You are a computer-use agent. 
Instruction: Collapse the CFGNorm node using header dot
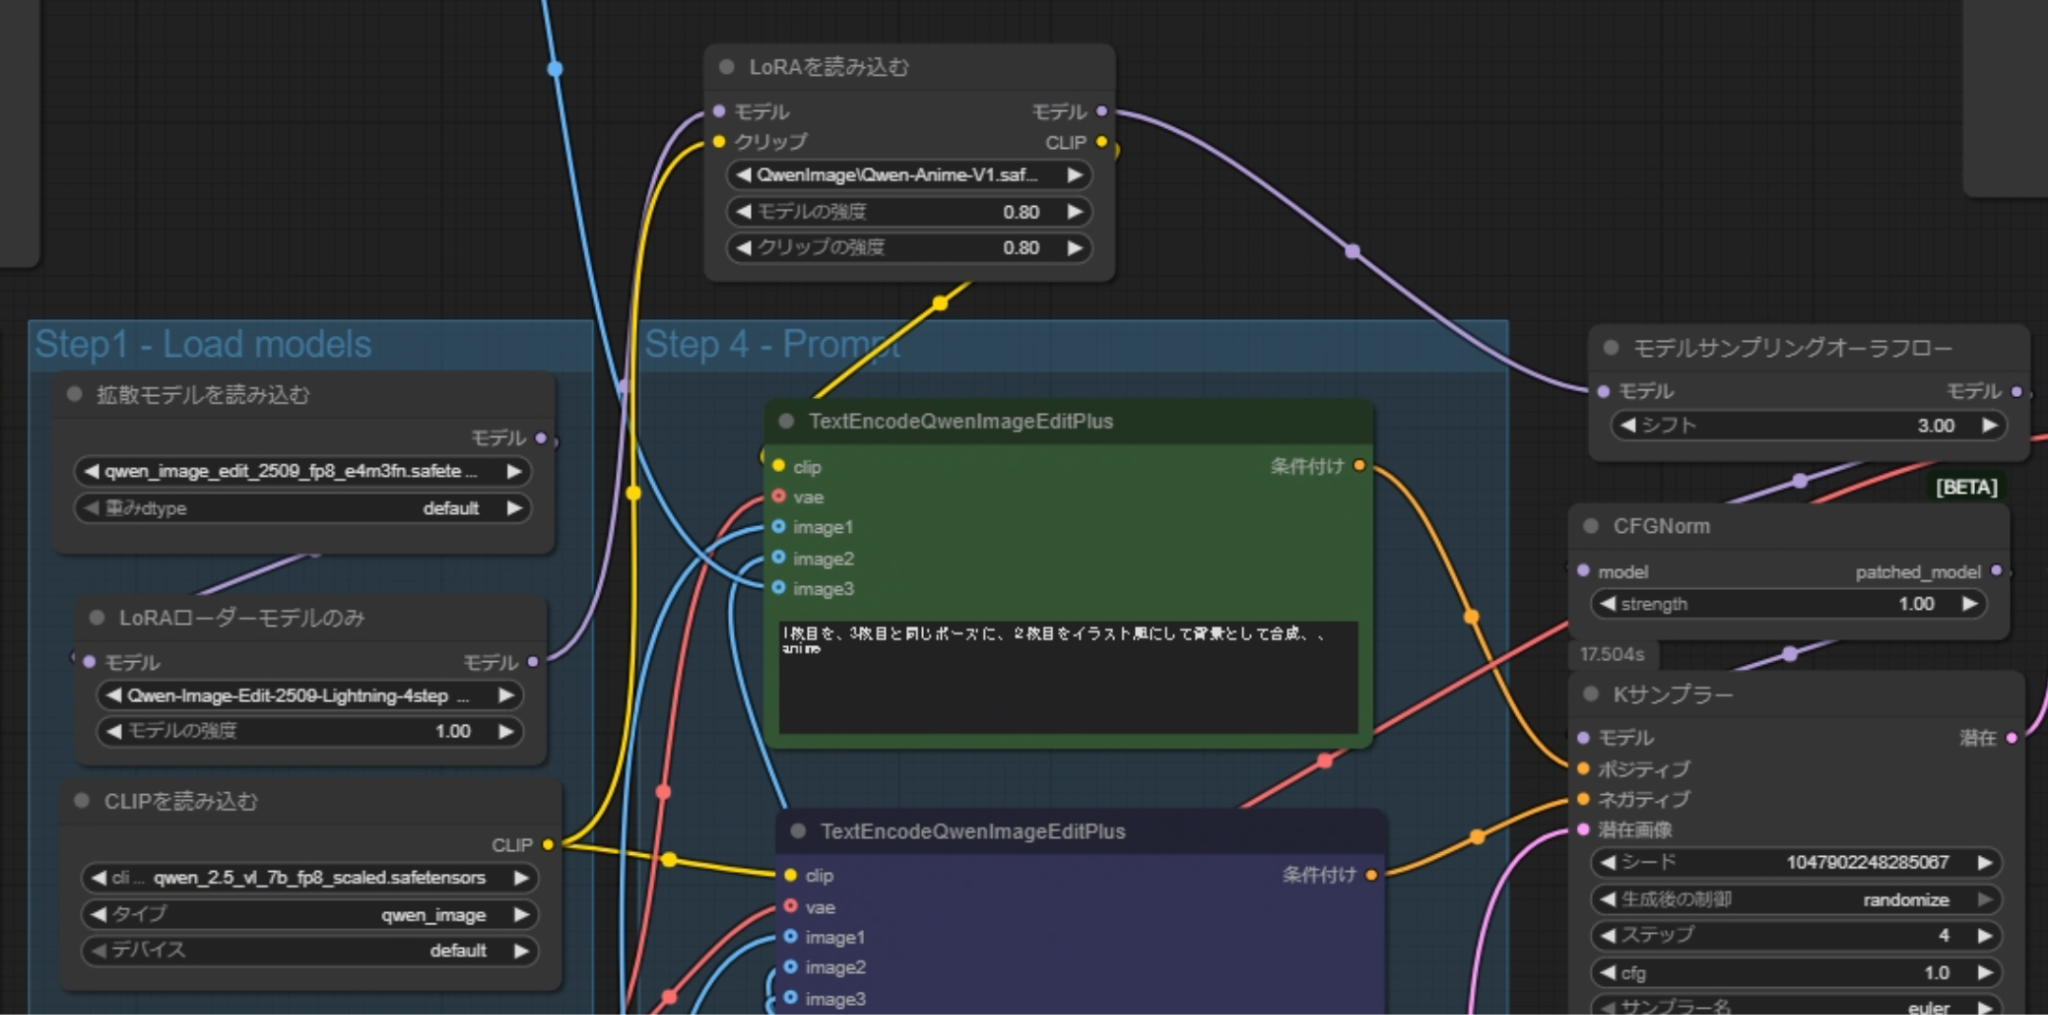[x=1591, y=526]
